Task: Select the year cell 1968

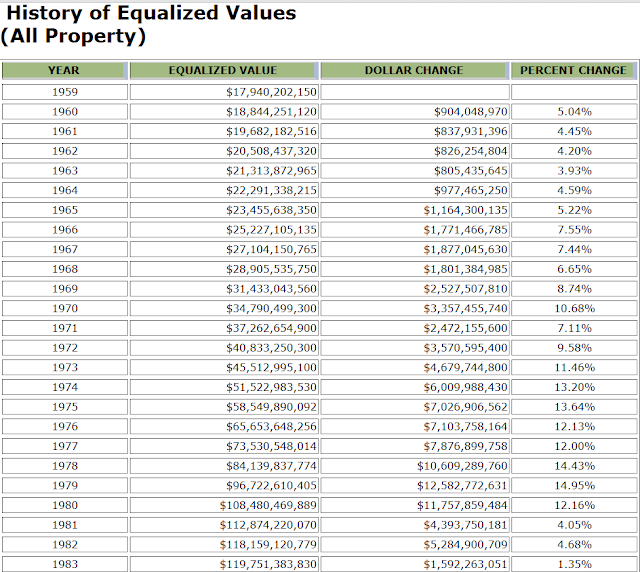Action: pyautogui.click(x=65, y=269)
